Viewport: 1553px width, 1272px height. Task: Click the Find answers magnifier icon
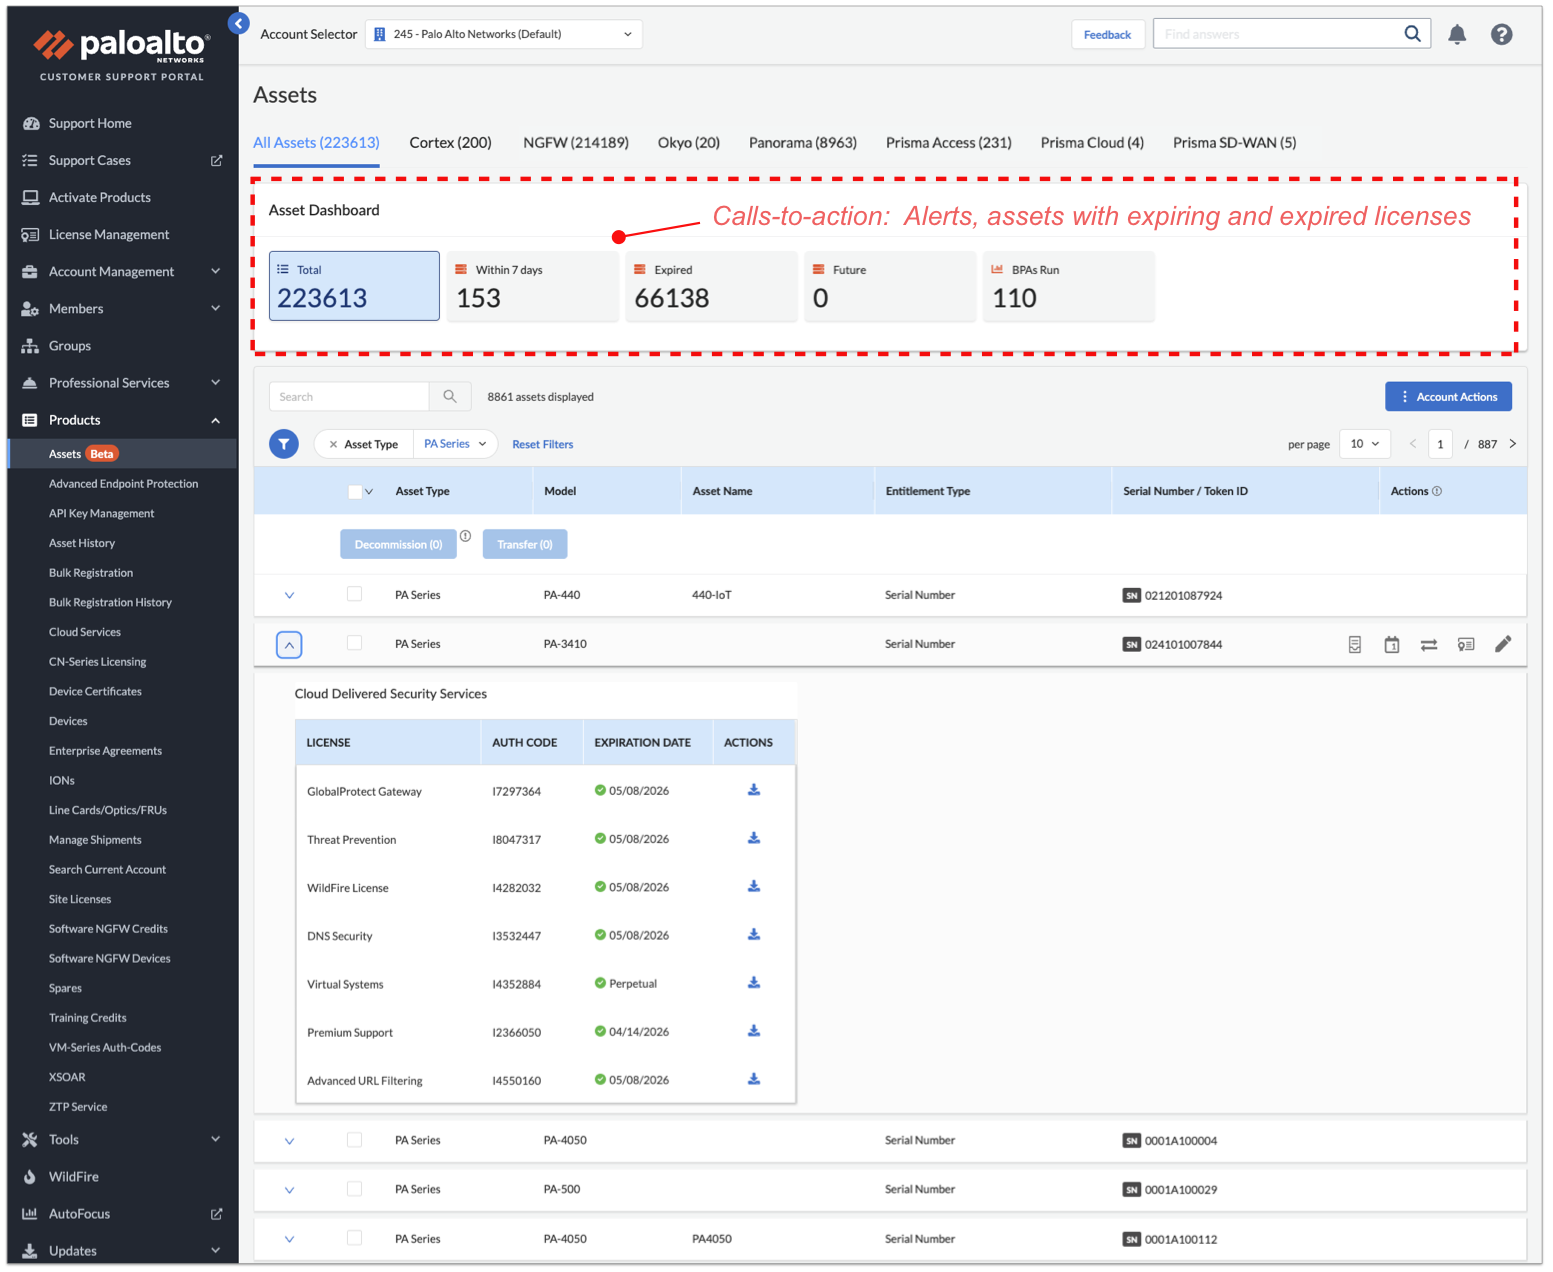point(1412,34)
